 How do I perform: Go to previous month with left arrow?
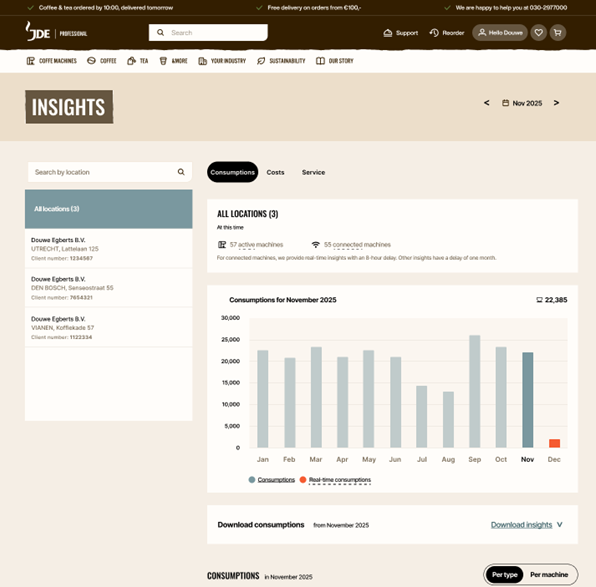487,103
